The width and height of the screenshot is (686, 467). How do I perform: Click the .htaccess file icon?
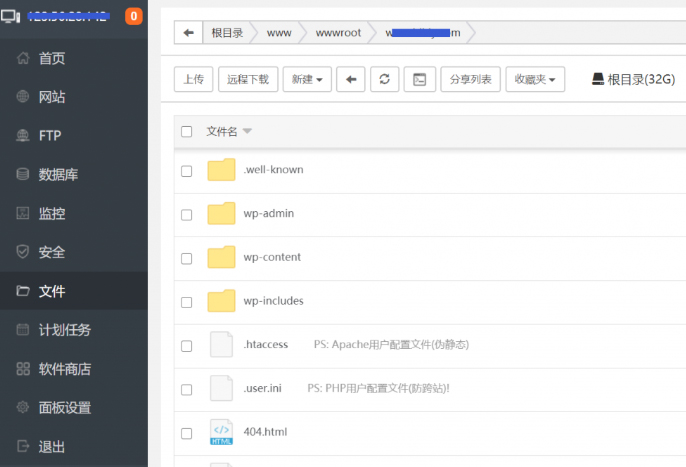pos(221,345)
